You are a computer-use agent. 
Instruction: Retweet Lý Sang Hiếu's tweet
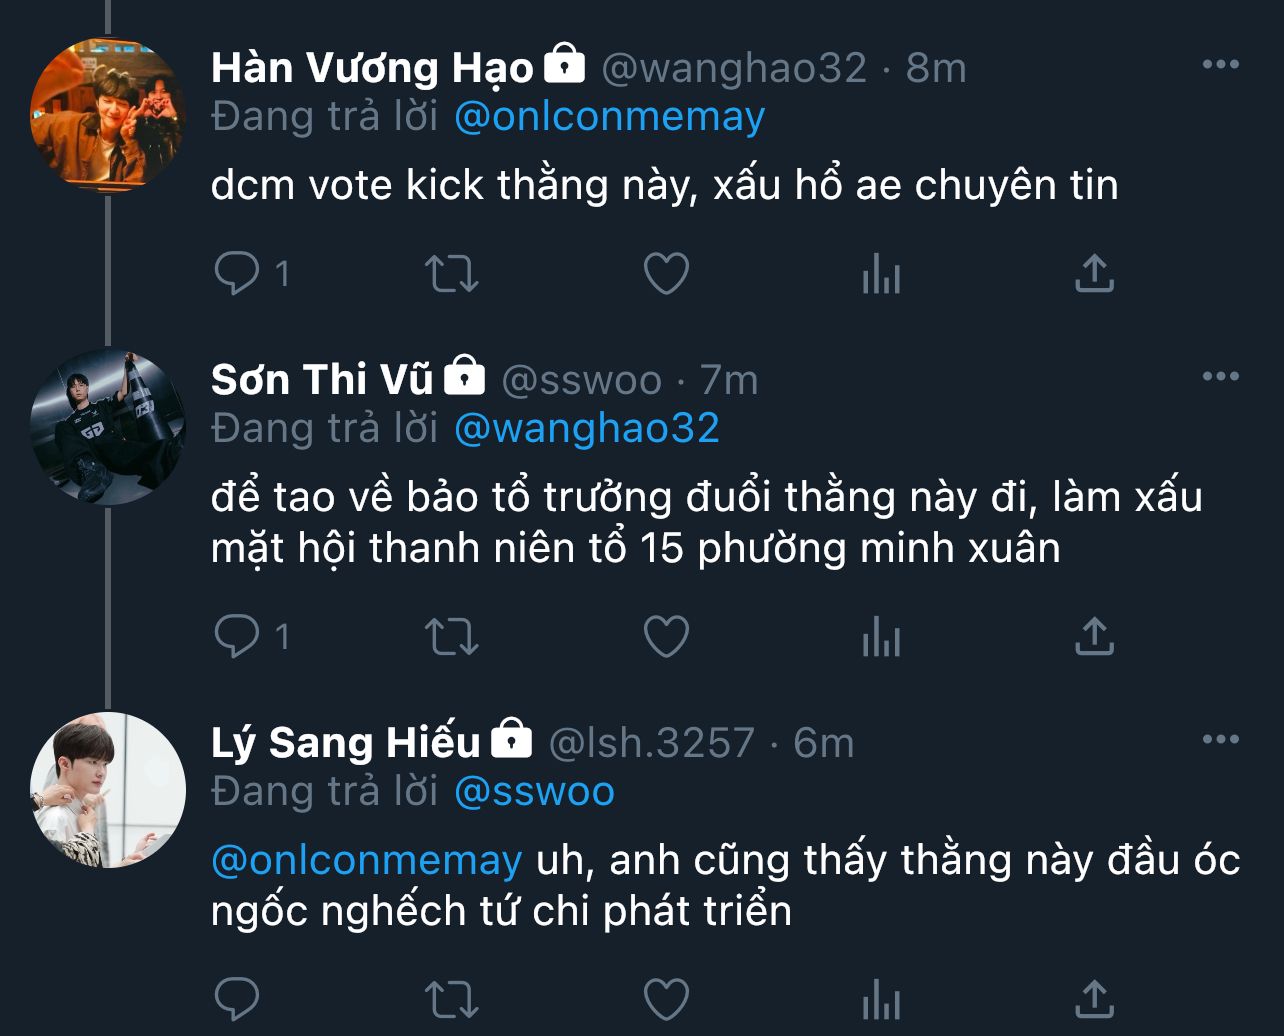[x=453, y=999]
